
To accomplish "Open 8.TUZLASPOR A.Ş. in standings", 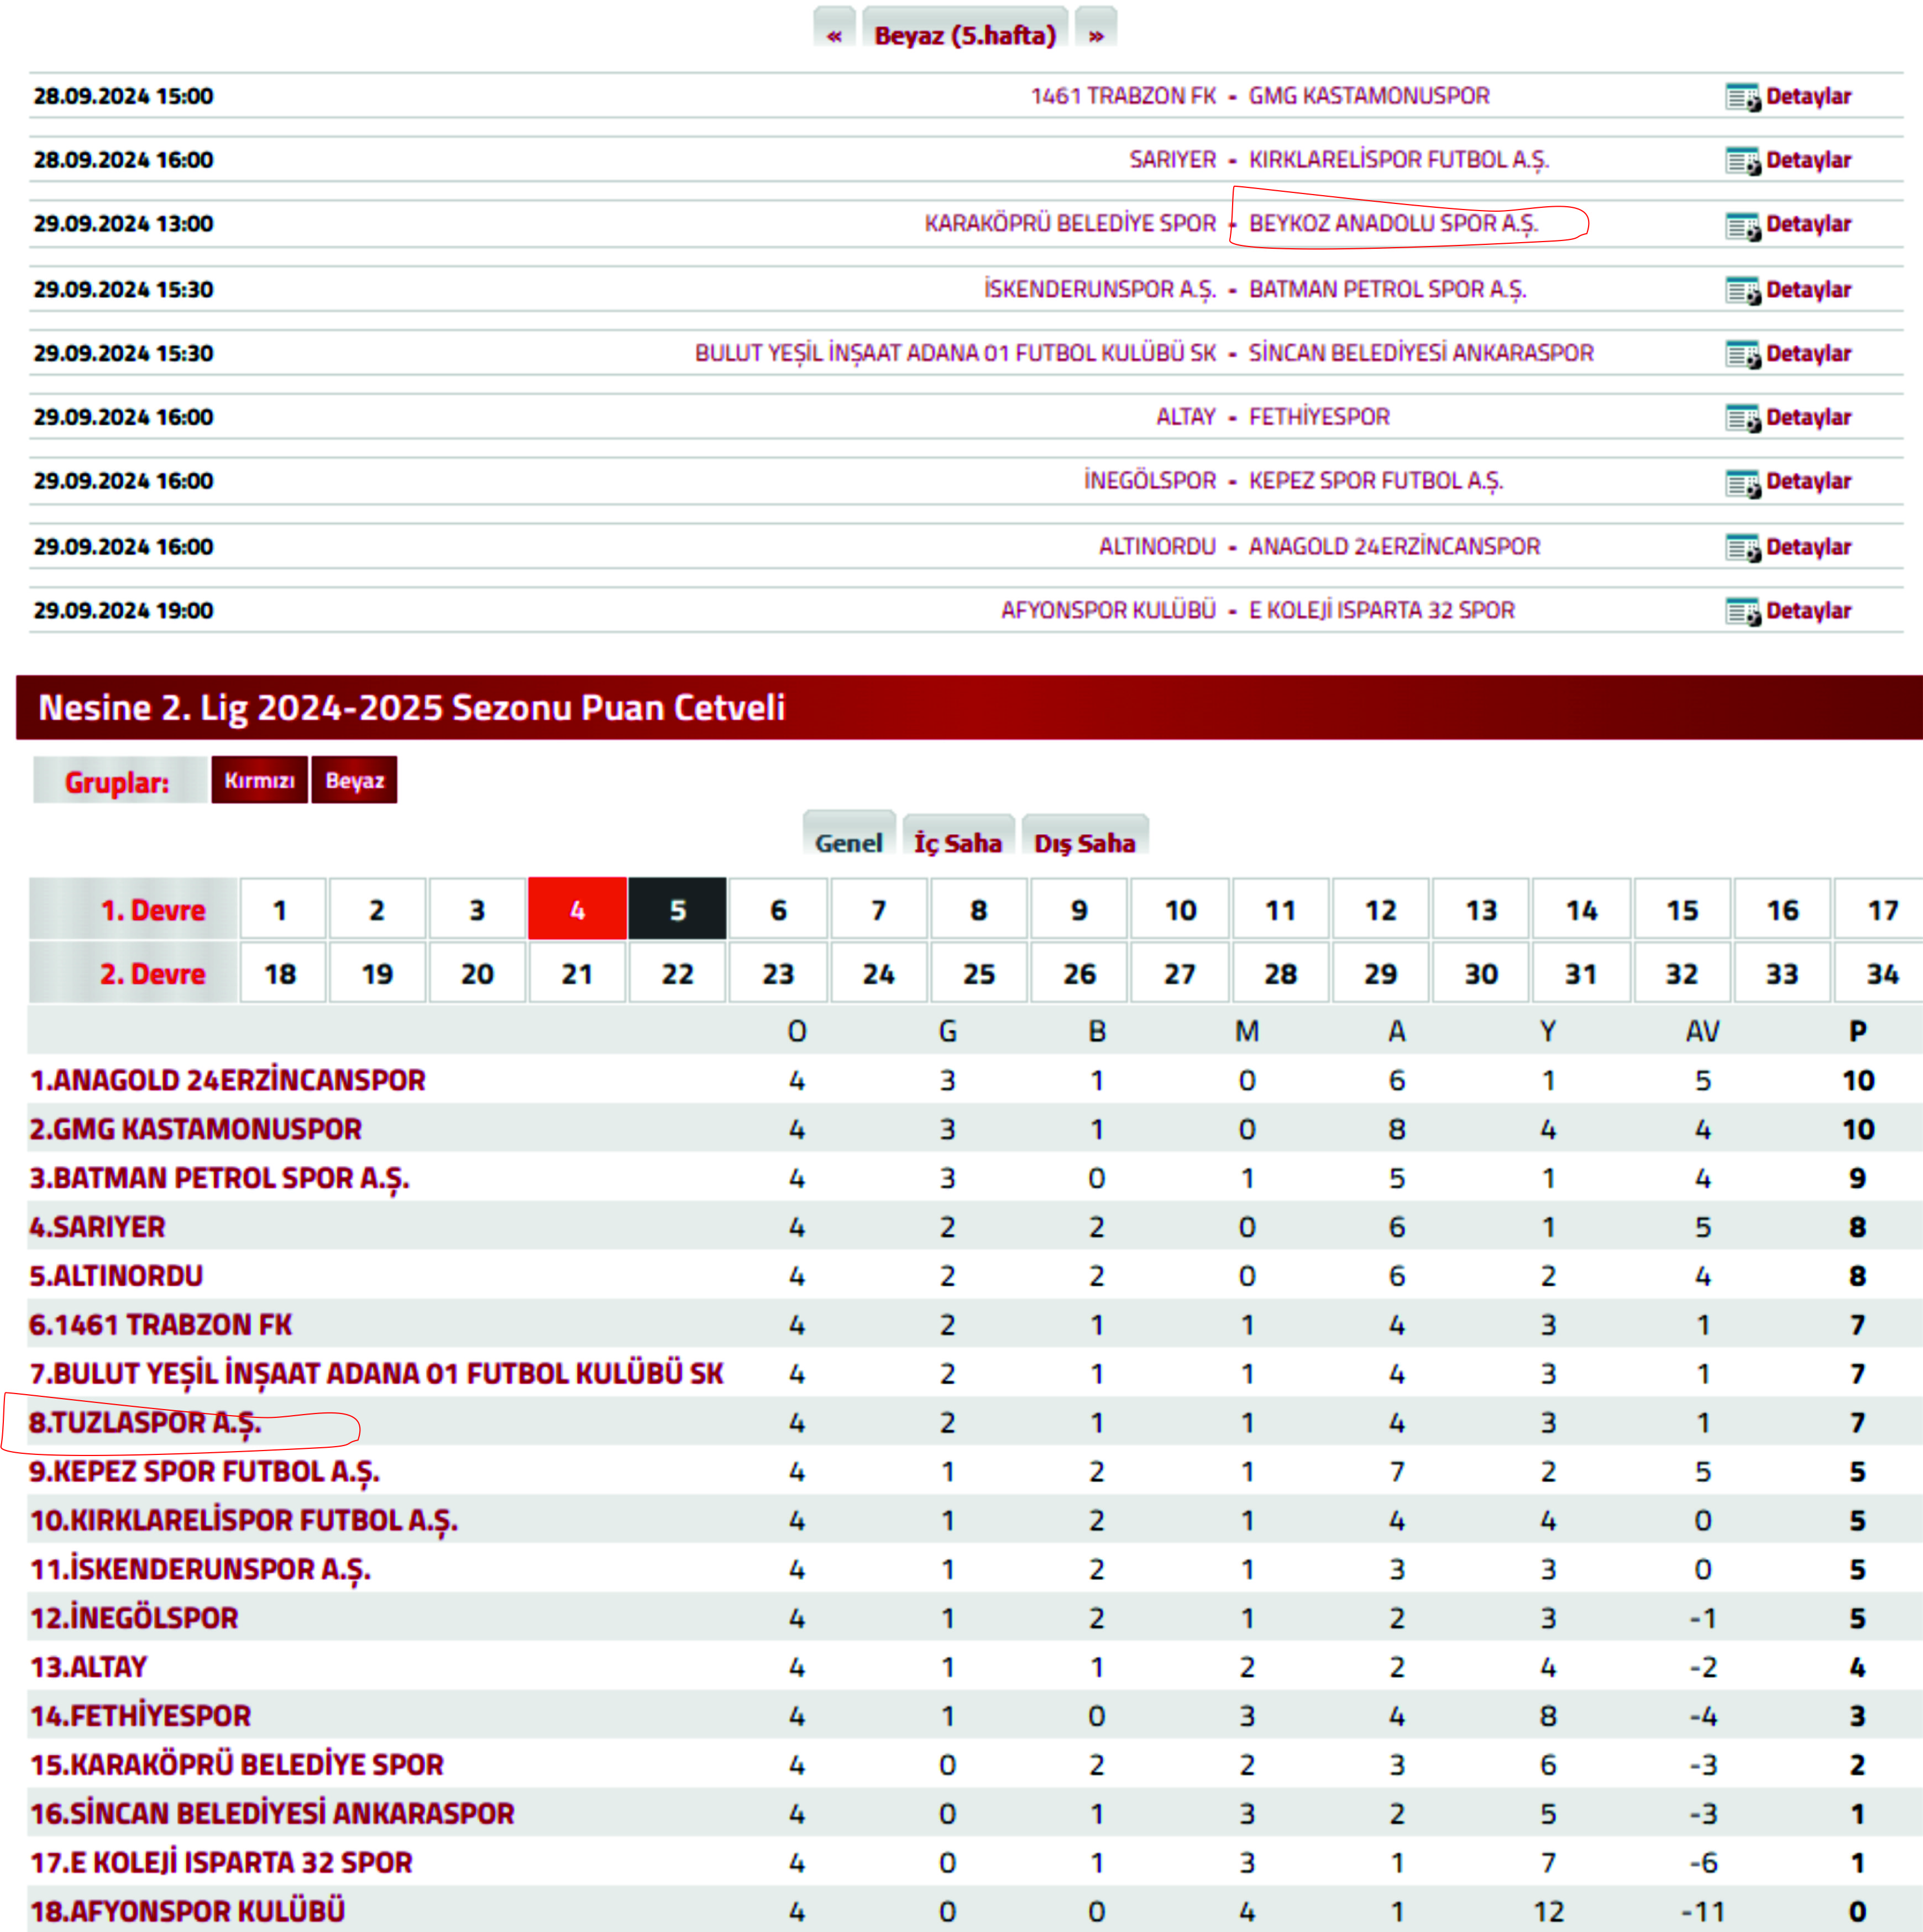I will click(146, 1424).
